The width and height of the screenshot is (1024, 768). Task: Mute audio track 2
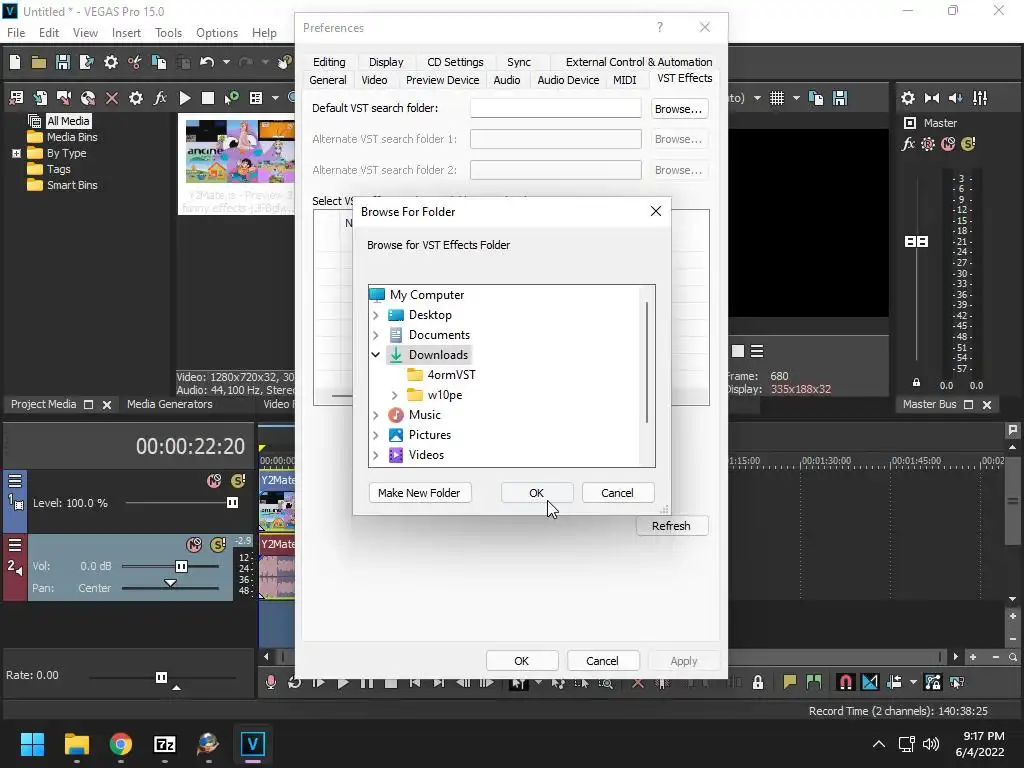[194, 545]
